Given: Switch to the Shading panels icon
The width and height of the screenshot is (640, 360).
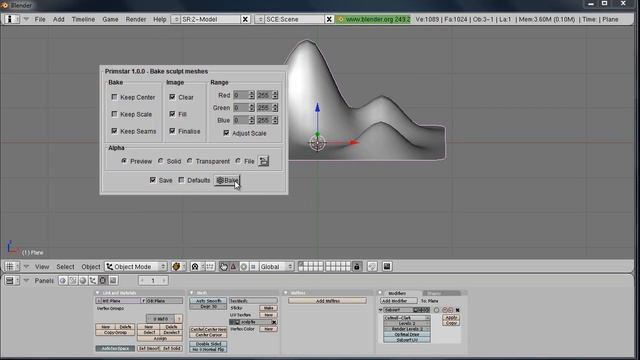Looking at the screenshot, I should 83,280.
